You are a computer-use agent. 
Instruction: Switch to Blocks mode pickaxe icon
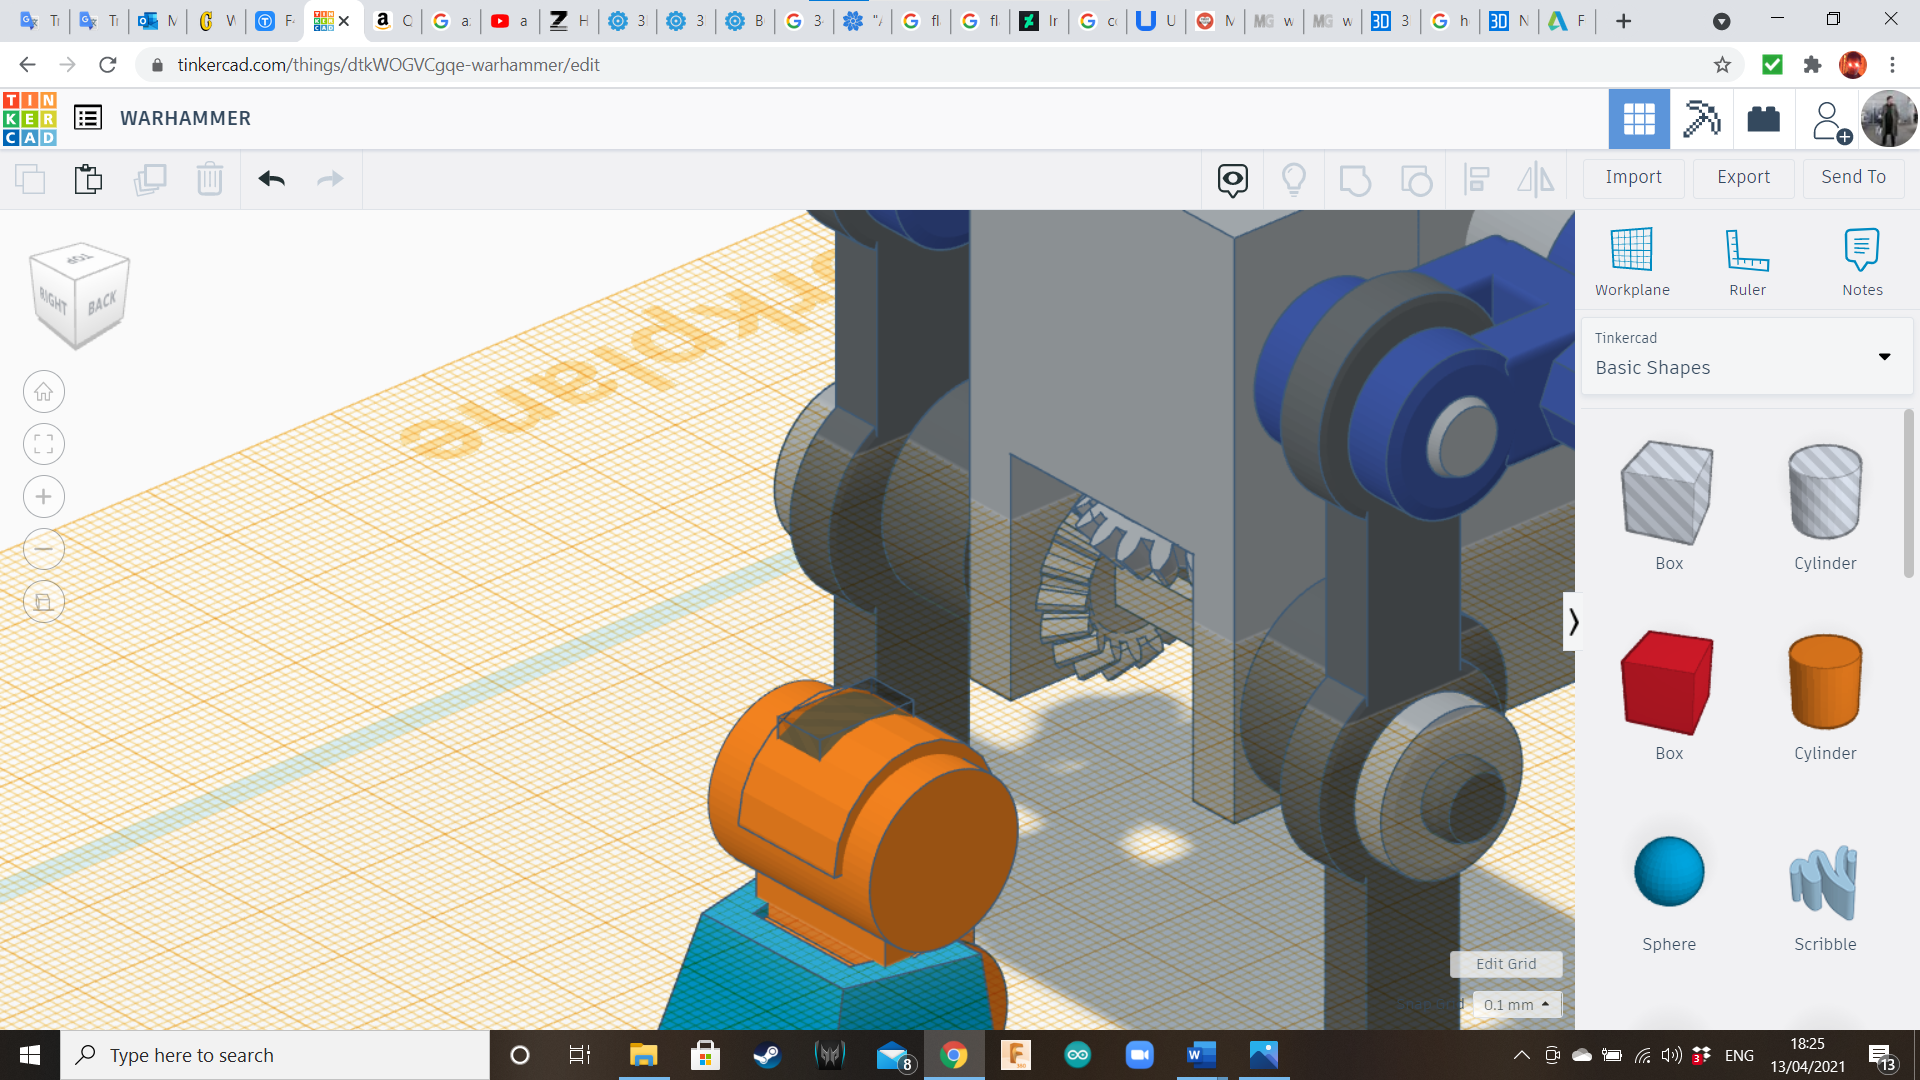click(1701, 119)
